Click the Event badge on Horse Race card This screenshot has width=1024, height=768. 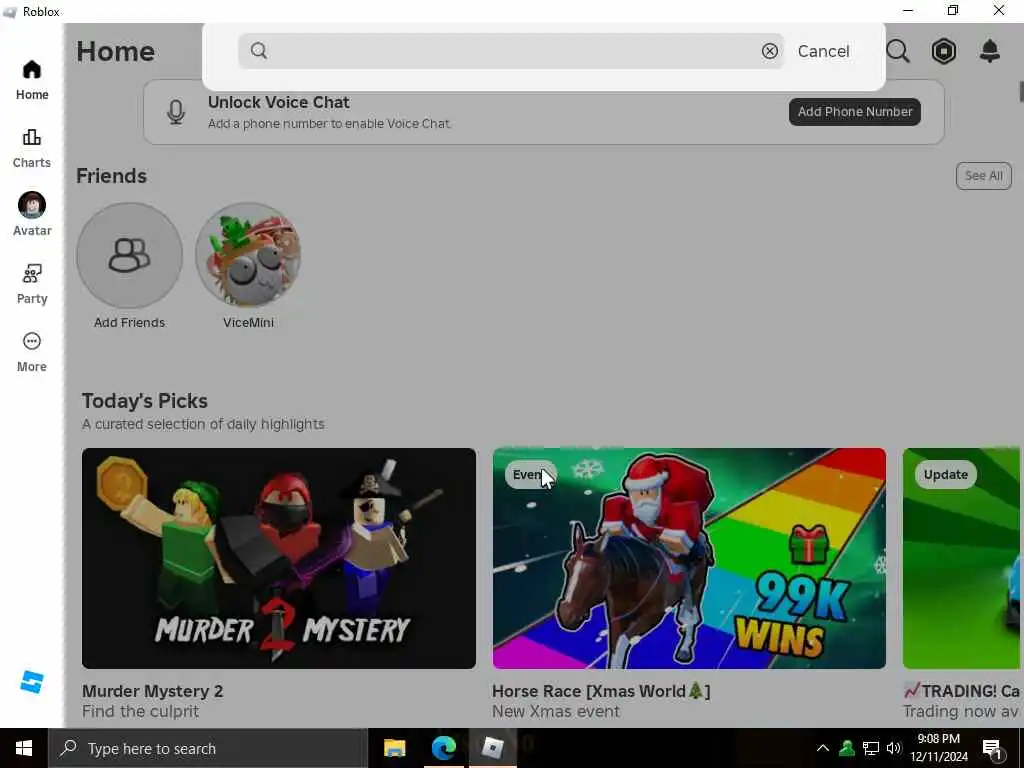[x=530, y=475]
